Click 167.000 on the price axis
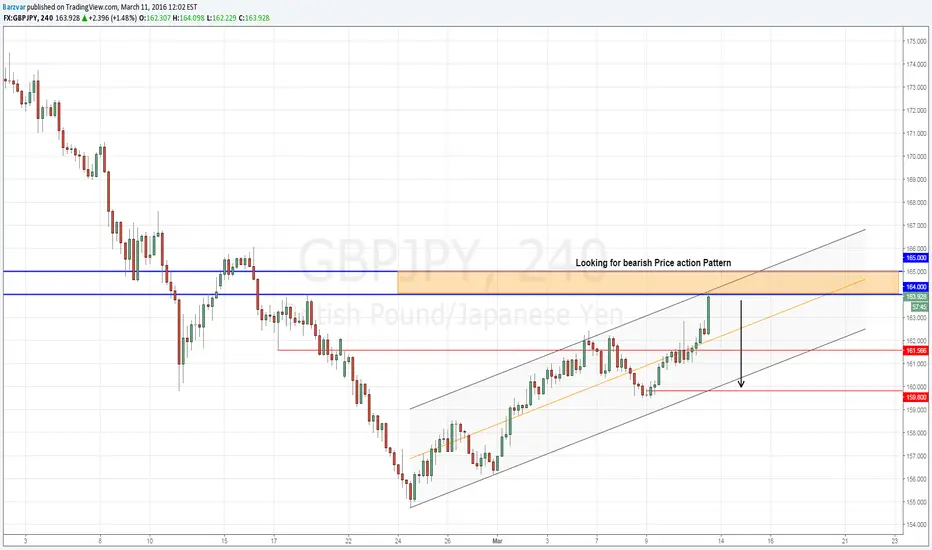The height and width of the screenshot is (550, 932). 916,226
